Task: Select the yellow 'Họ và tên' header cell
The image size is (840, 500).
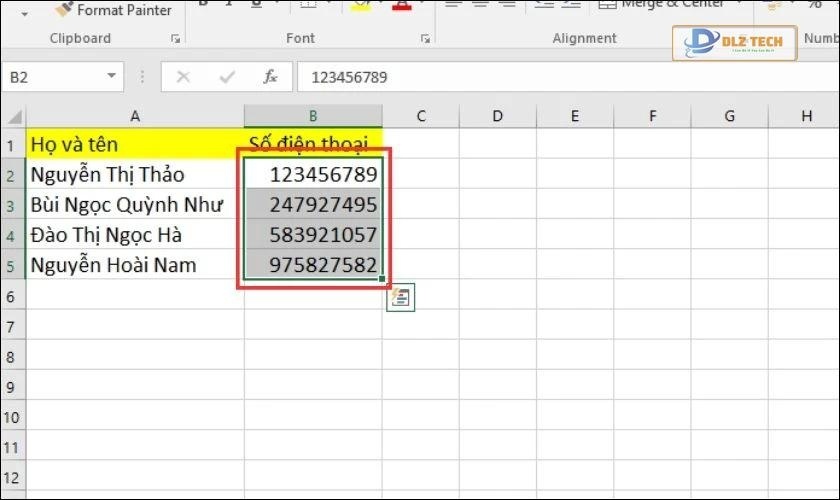Action: tap(135, 145)
